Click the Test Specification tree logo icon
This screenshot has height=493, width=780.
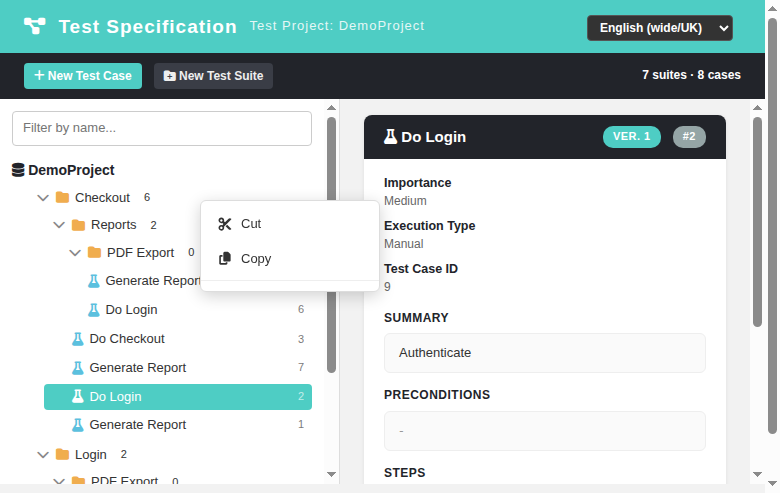[x=35, y=26]
